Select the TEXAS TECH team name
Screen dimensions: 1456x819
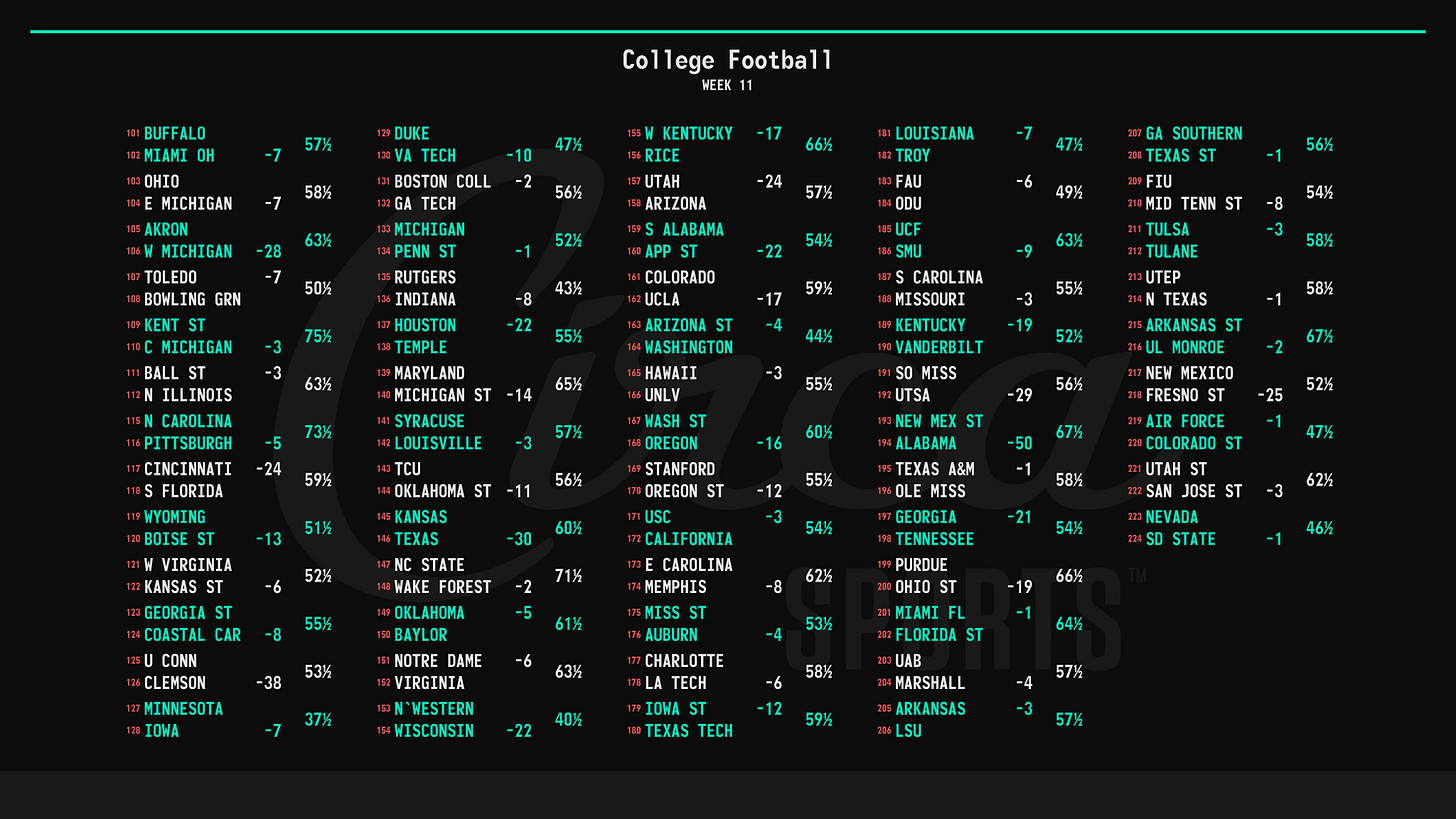pos(689,731)
